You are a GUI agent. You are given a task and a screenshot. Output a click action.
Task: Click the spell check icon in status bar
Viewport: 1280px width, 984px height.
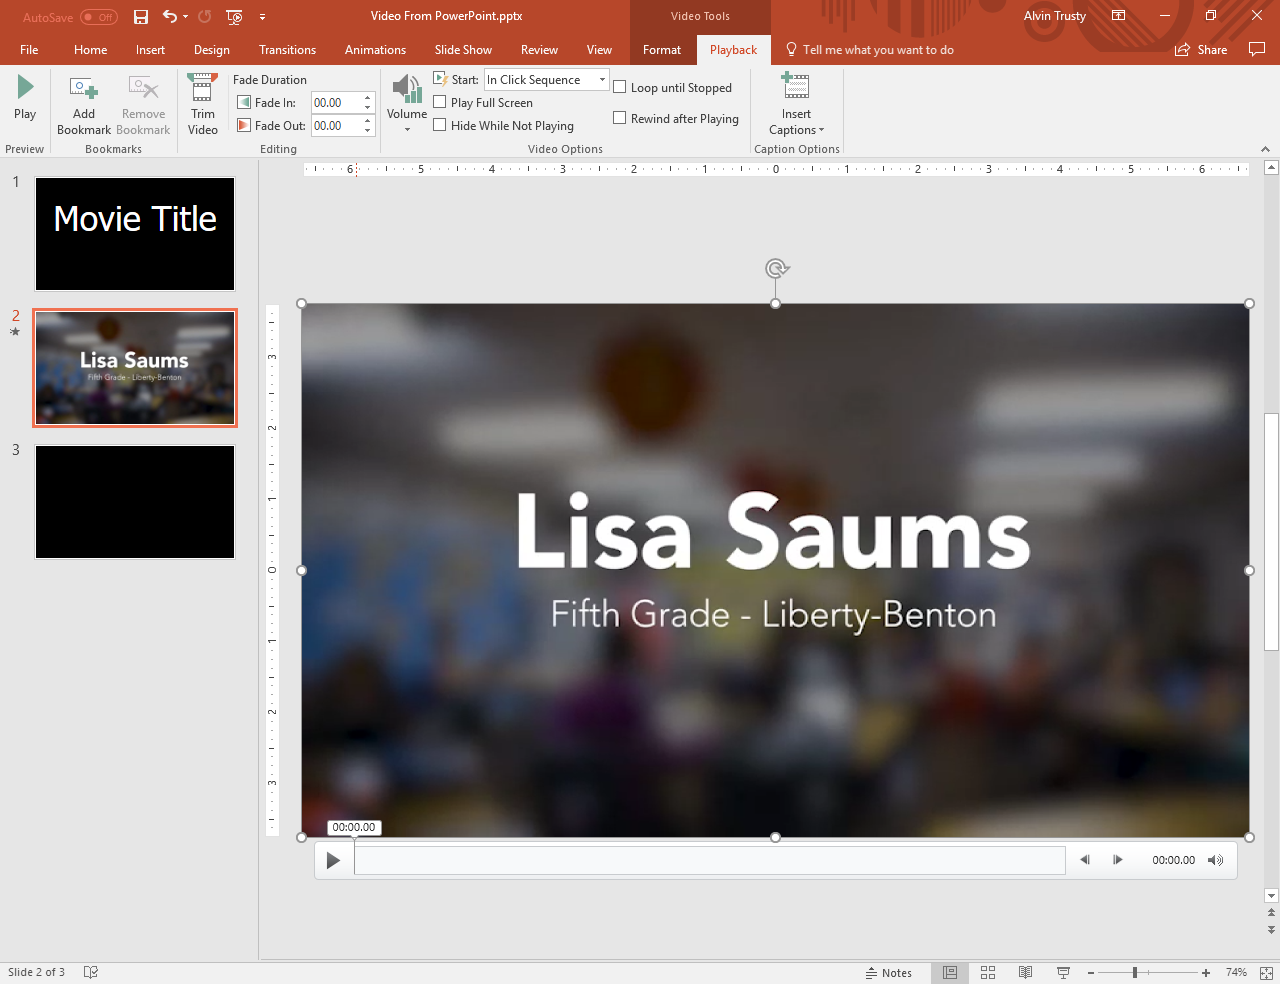coord(91,972)
